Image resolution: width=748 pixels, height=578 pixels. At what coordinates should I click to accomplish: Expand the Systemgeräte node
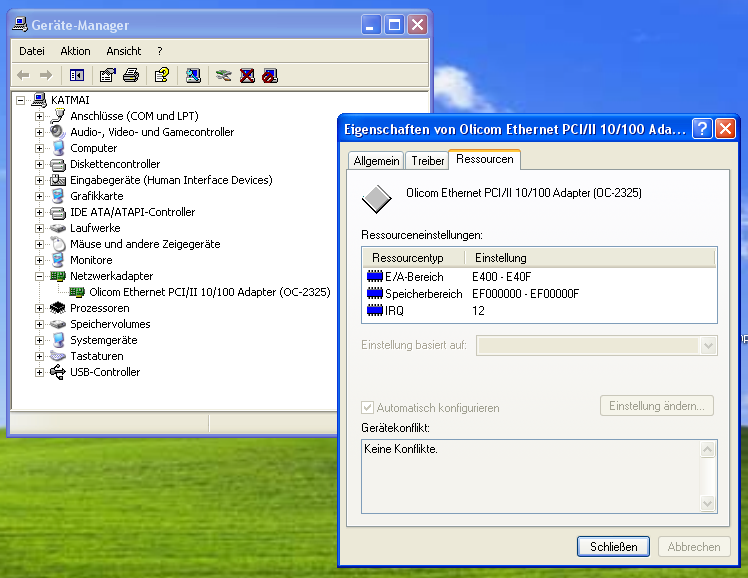pyautogui.click(x=40, y=341)
